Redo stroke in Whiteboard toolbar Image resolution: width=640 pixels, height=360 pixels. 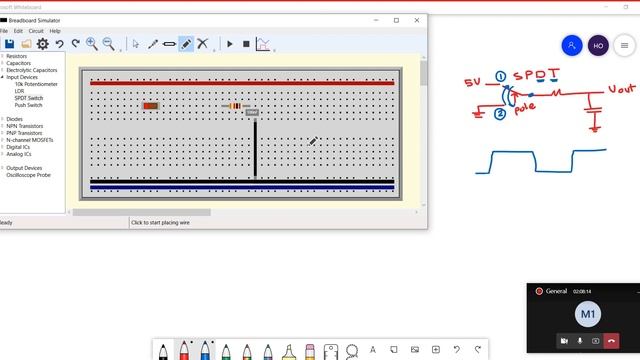point(478,350)
